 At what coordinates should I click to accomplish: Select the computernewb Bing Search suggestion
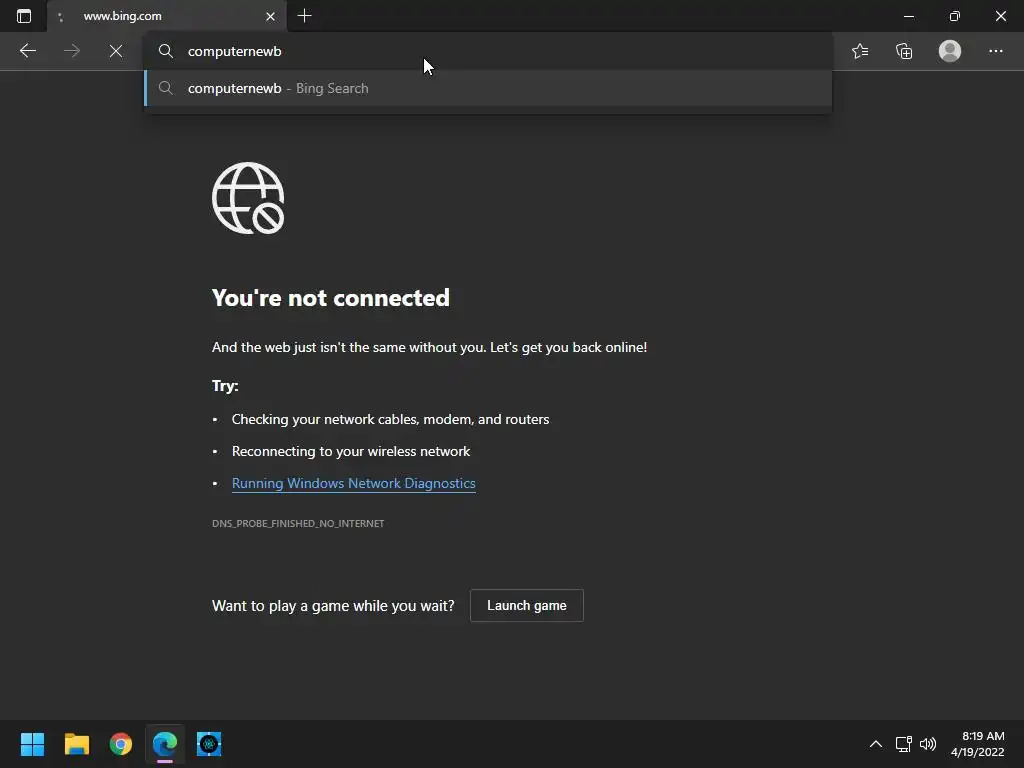click(488, 88)
